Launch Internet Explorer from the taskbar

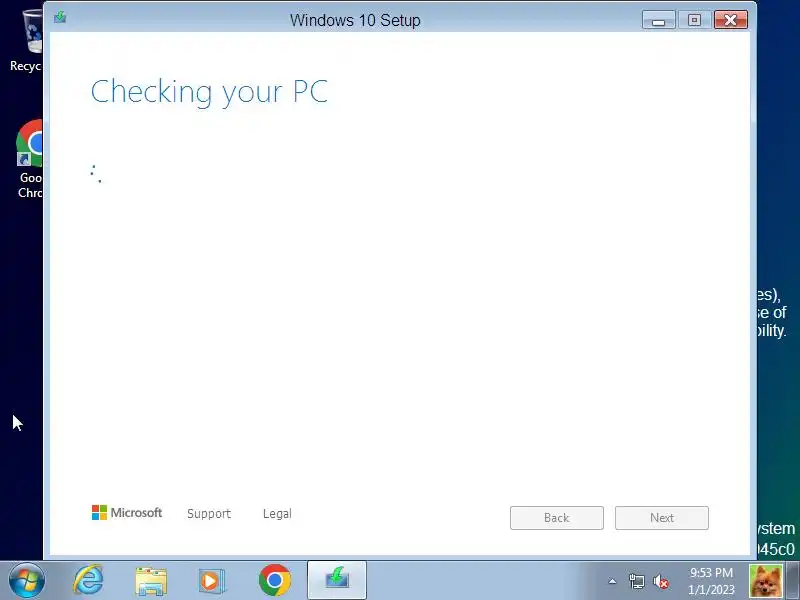[x=89, y=580]
